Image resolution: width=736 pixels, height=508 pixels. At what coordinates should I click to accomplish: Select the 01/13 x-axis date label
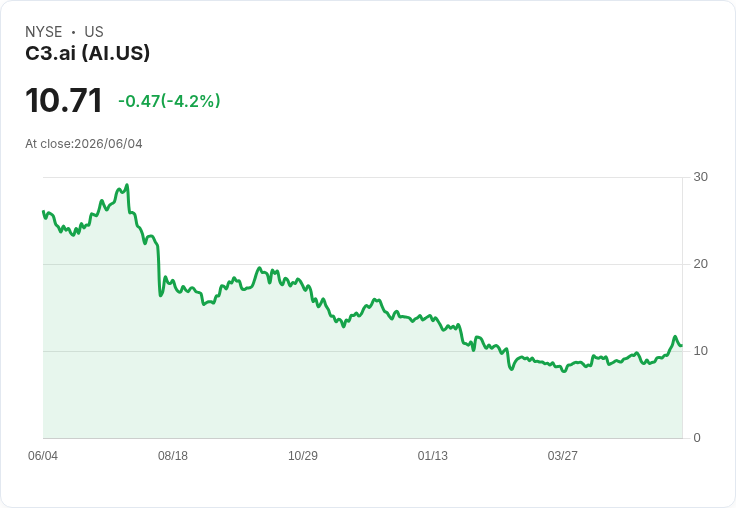(x=433, y=455)
